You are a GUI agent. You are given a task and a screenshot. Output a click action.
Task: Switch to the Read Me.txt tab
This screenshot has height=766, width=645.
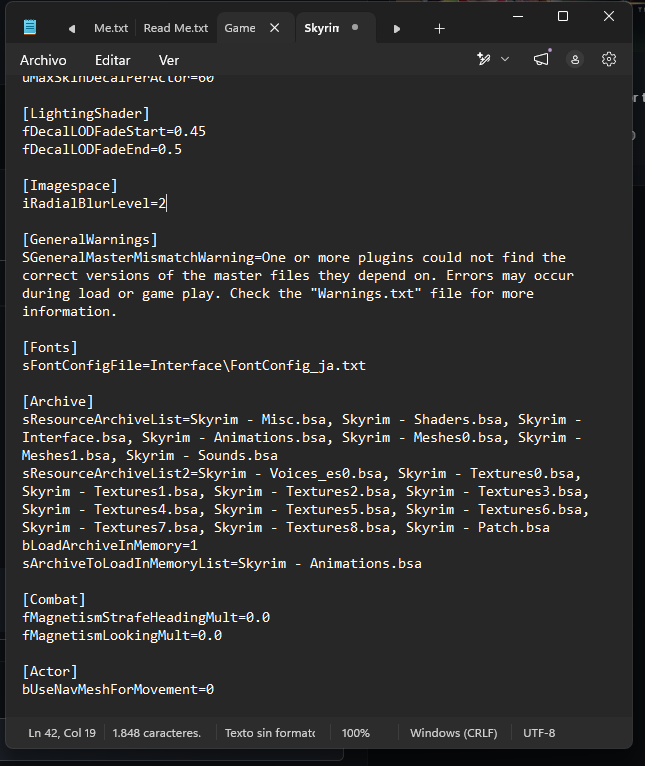[176, 28]
